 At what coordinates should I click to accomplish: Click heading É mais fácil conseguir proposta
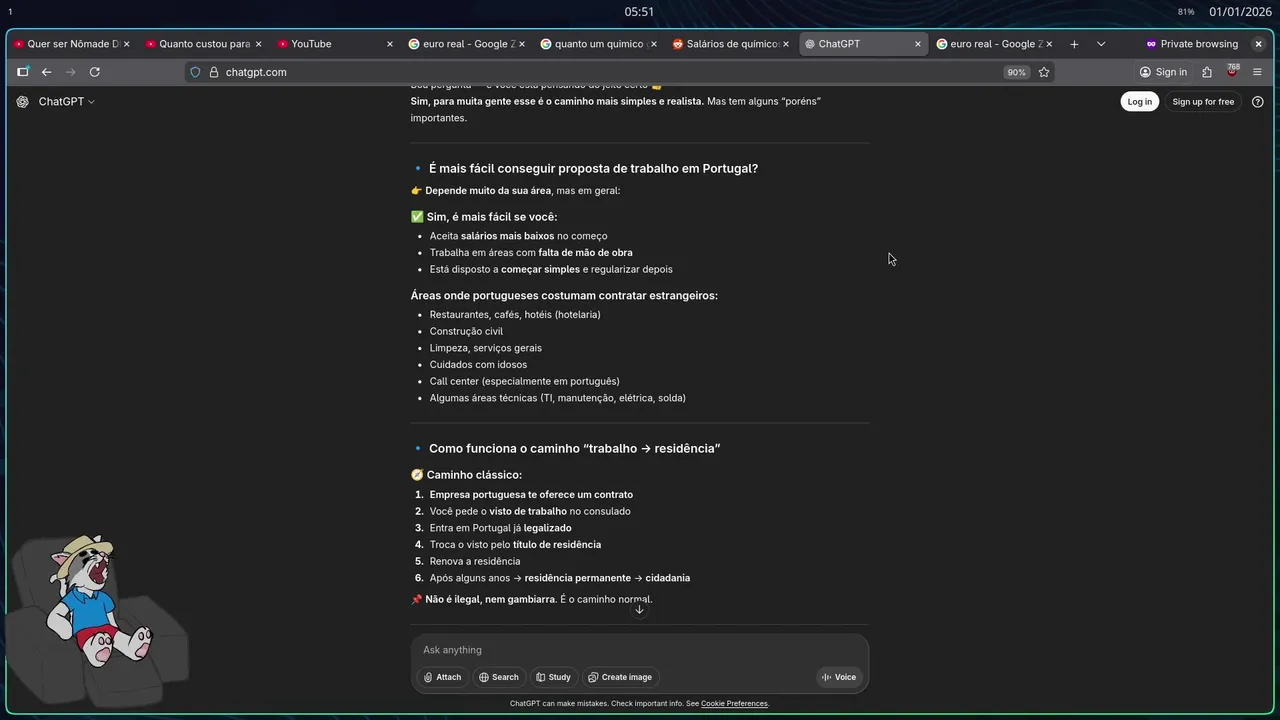[x=593, y=169]
